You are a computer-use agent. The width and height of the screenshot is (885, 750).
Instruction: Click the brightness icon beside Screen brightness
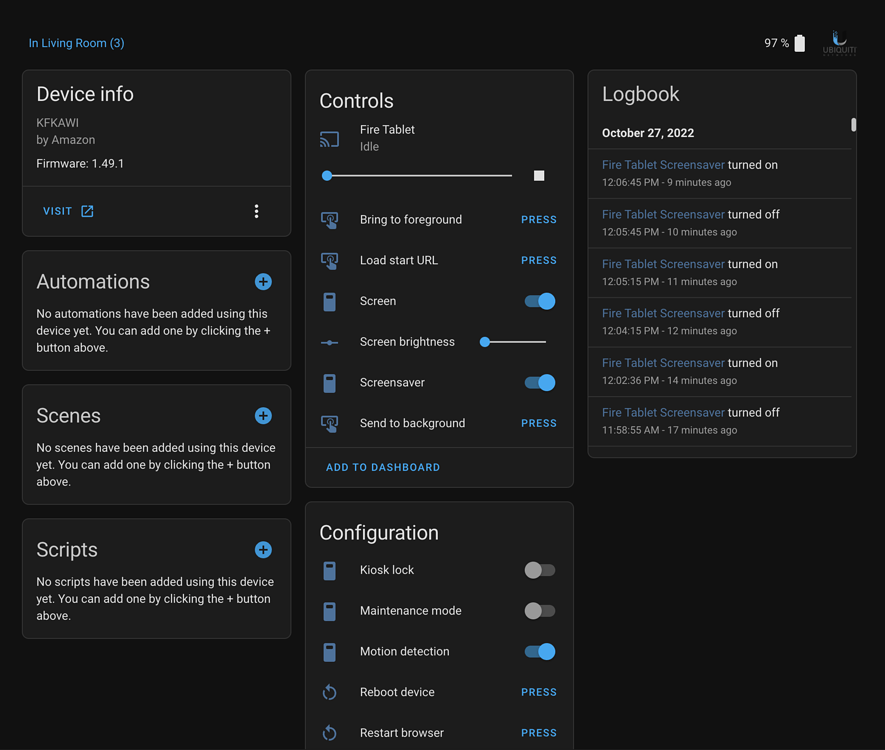coord(330,341)
